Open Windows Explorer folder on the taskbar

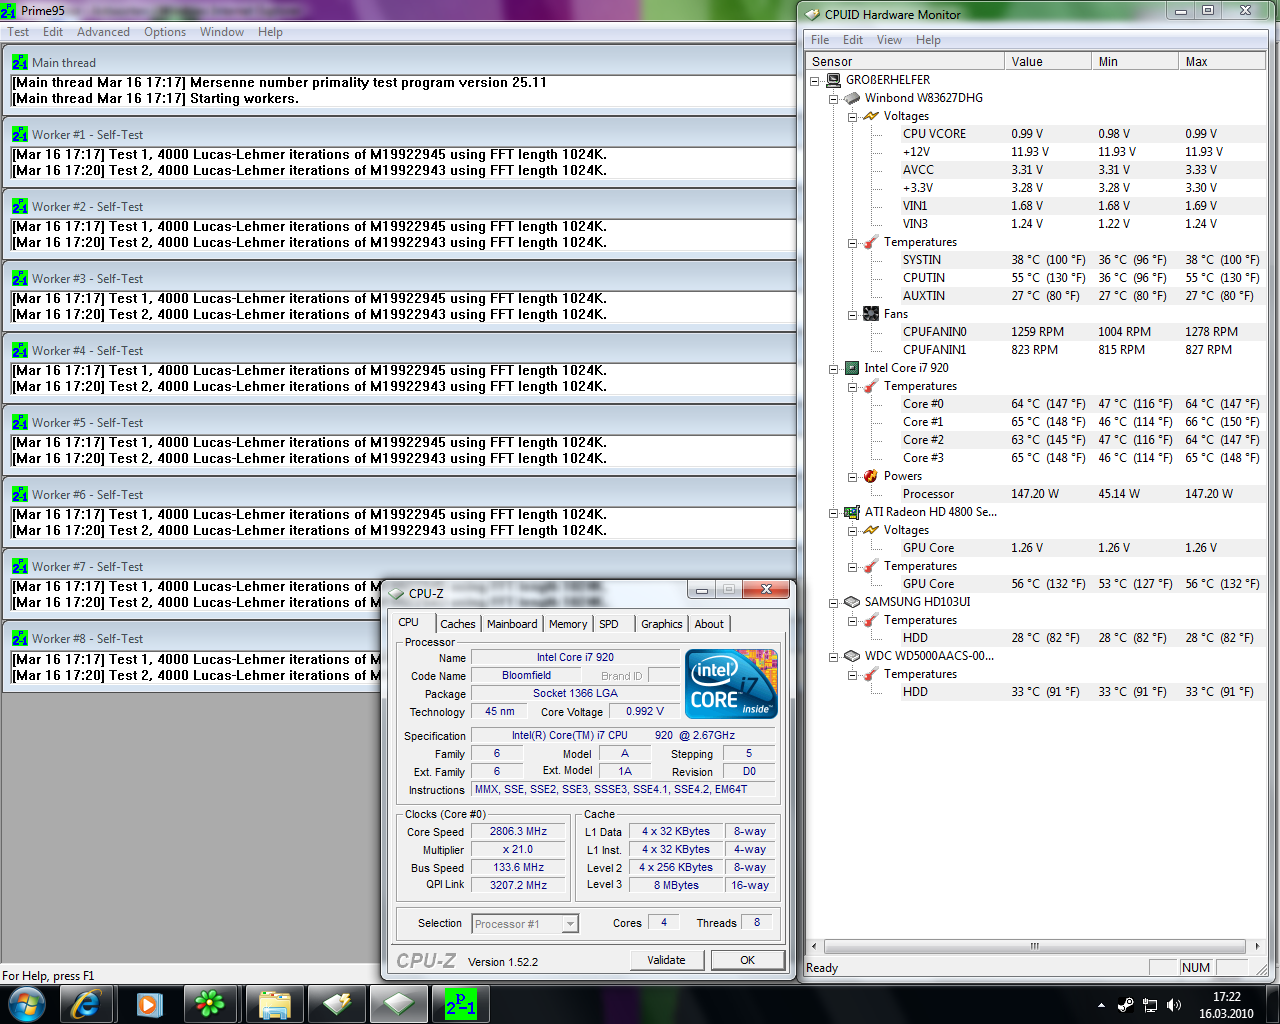(273, 1004)
